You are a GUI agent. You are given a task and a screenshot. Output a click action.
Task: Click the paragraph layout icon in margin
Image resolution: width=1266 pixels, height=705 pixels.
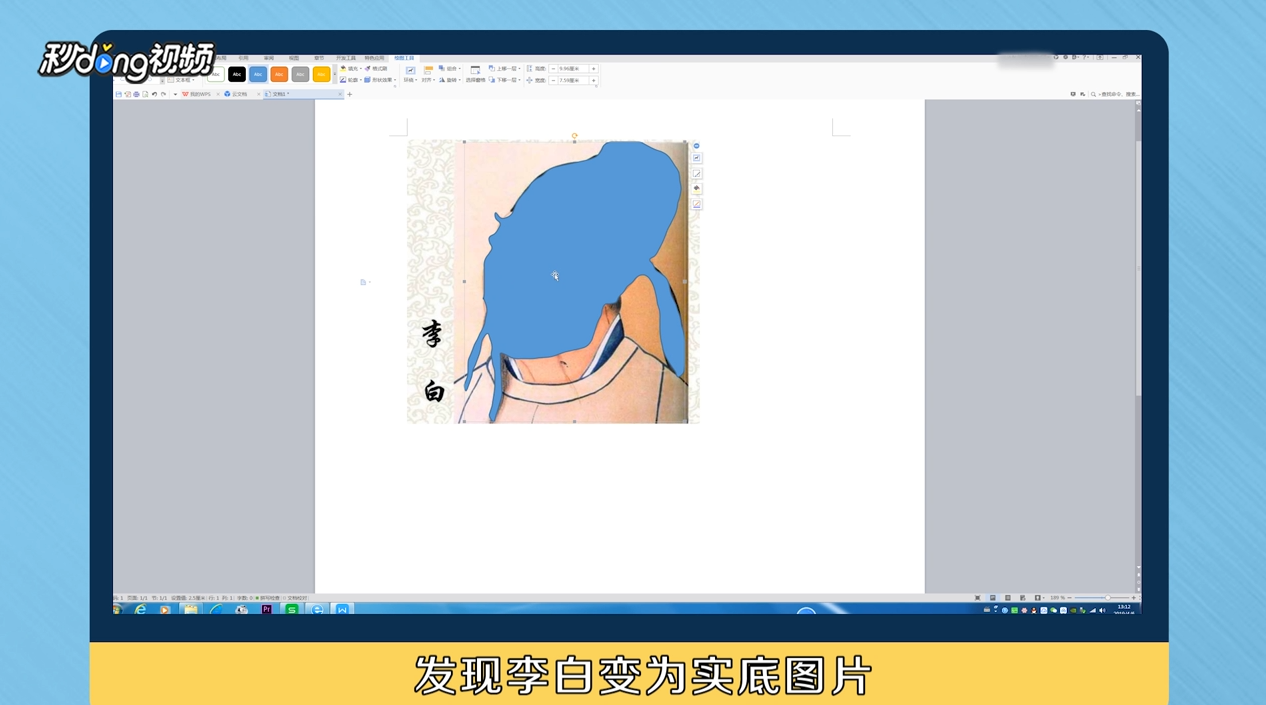pos(364,282)
